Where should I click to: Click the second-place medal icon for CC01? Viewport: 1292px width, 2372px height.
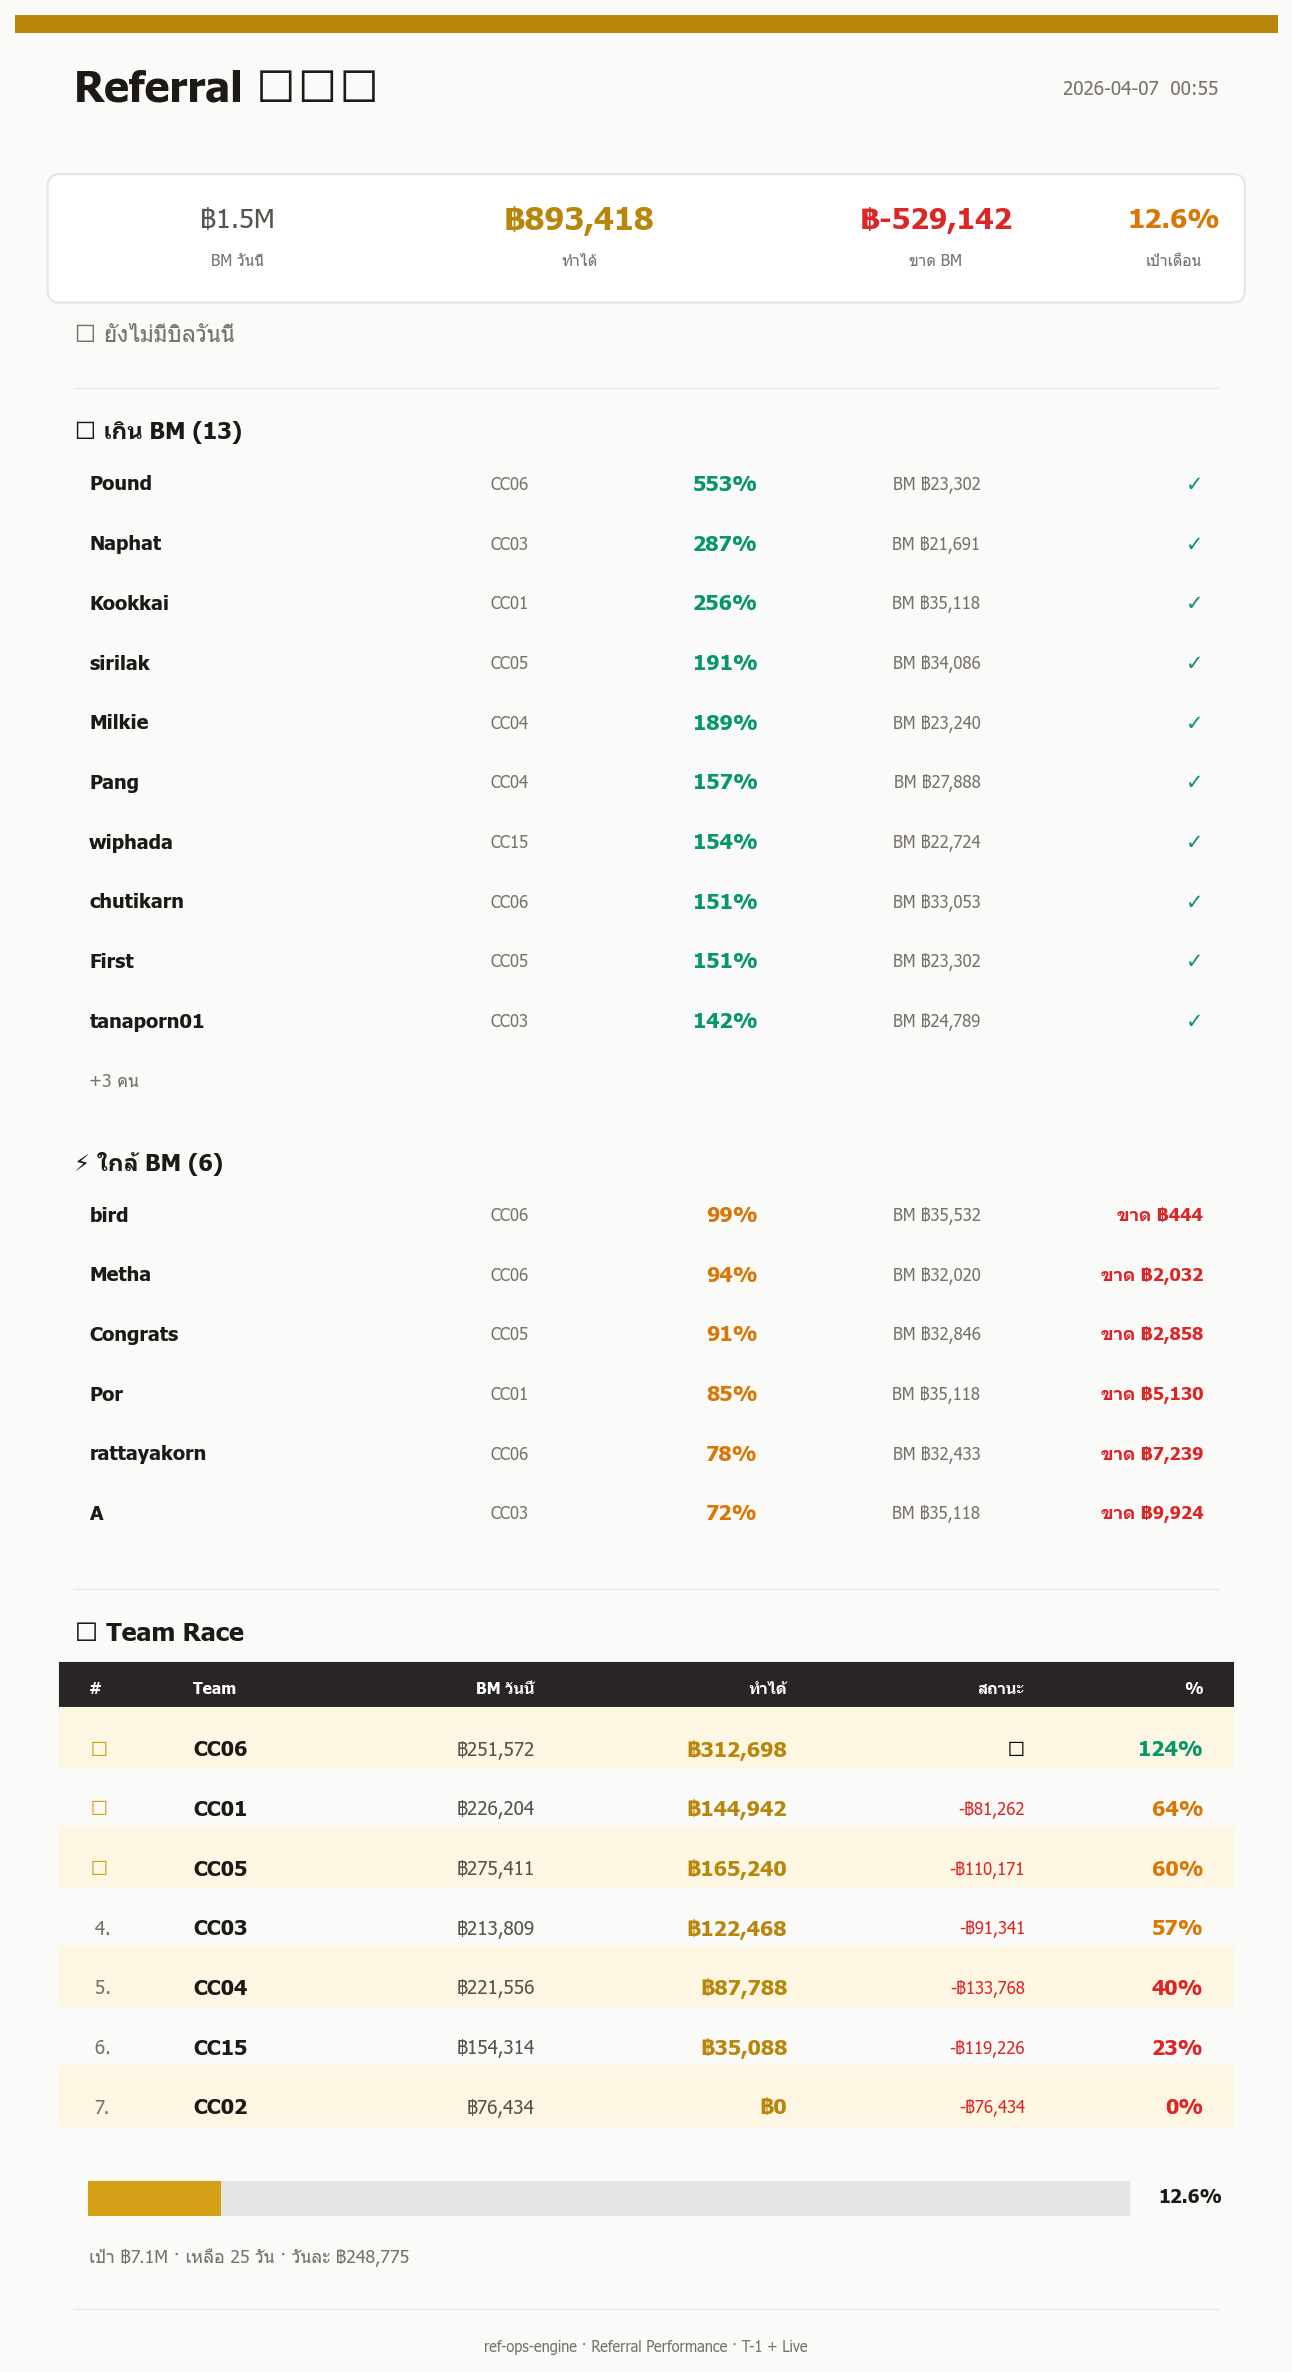[99, 1808]
